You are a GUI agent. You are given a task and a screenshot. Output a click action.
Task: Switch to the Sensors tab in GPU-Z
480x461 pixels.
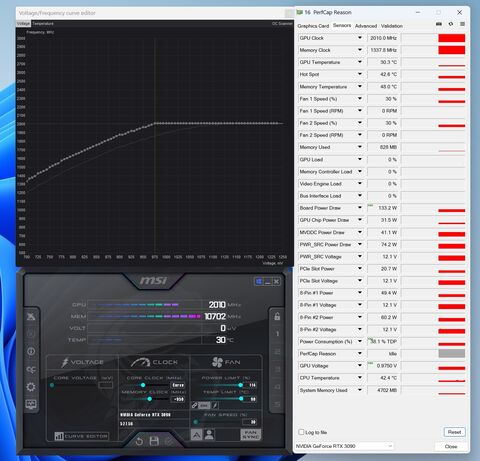[342, 25]
